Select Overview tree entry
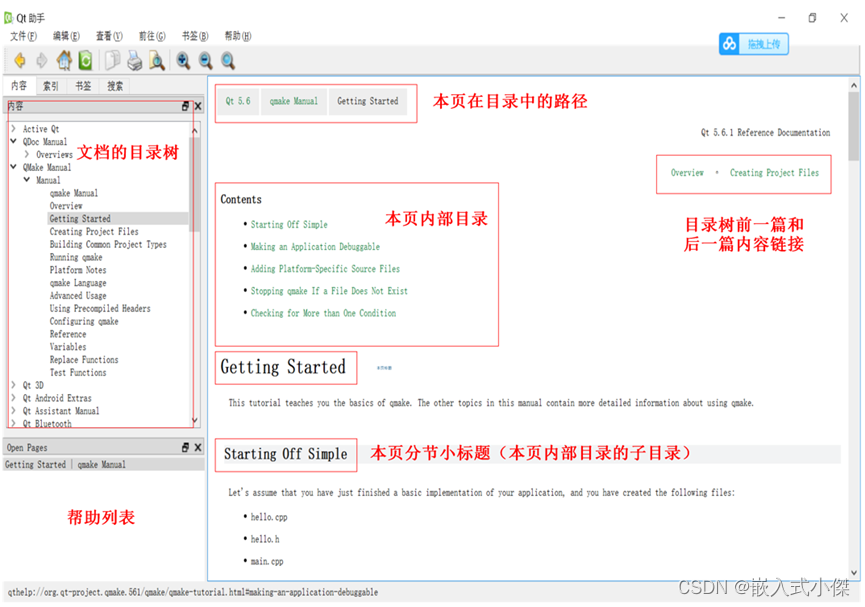Image resolution: width=865 pixels, height=607 pixels. pyautogui.click(x=66, y=206)
